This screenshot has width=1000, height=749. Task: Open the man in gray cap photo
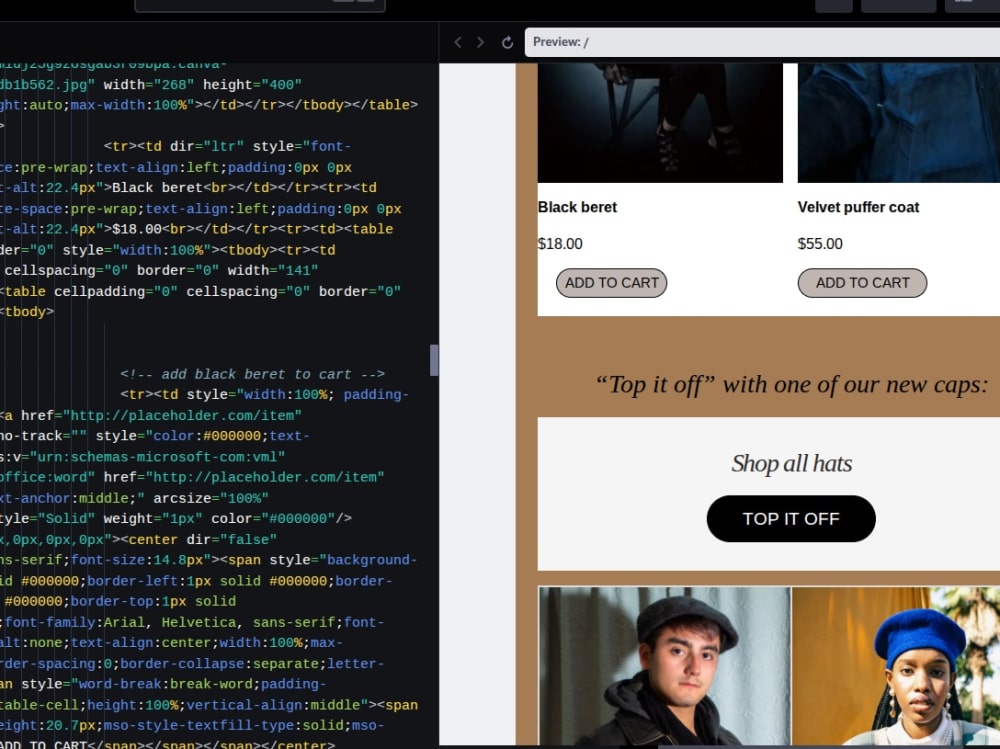click(x=664, y=665)
